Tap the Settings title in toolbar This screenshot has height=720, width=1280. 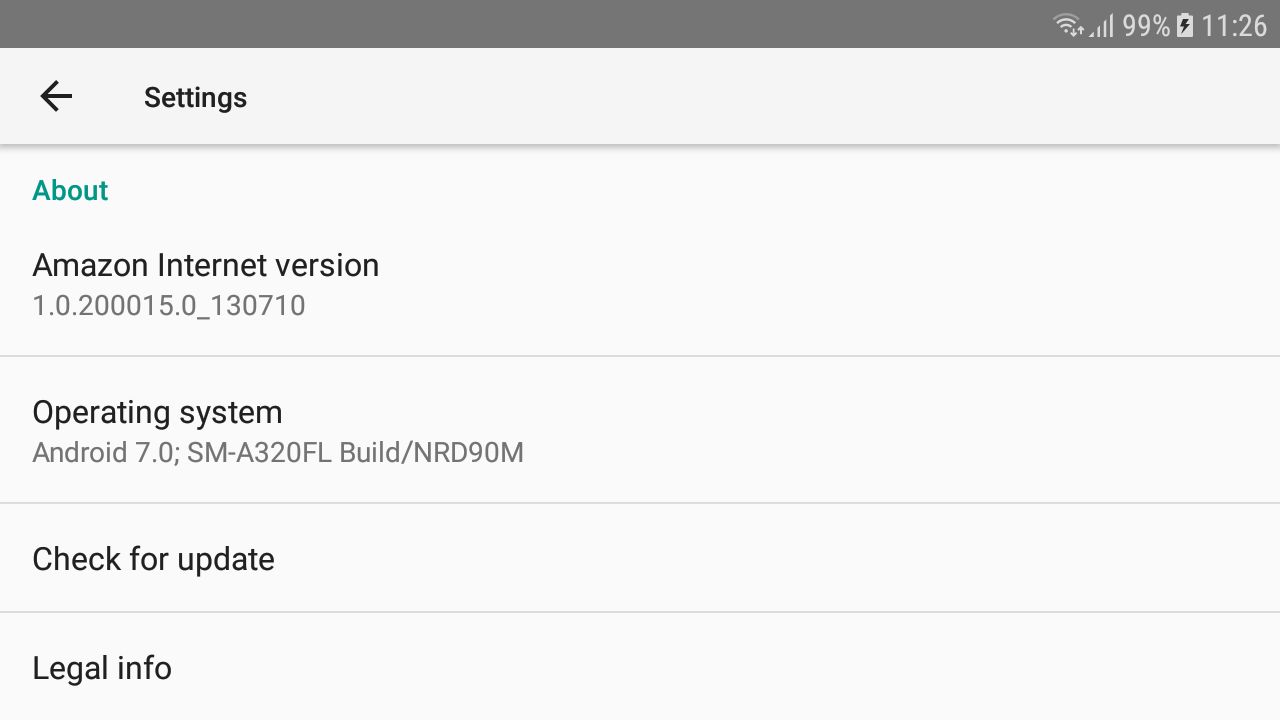pyautogui.click(x=195, y=97)
